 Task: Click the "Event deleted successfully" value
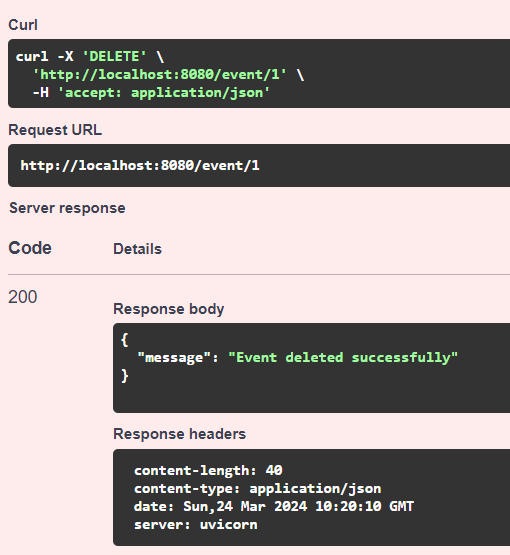(x=343, y=357)
